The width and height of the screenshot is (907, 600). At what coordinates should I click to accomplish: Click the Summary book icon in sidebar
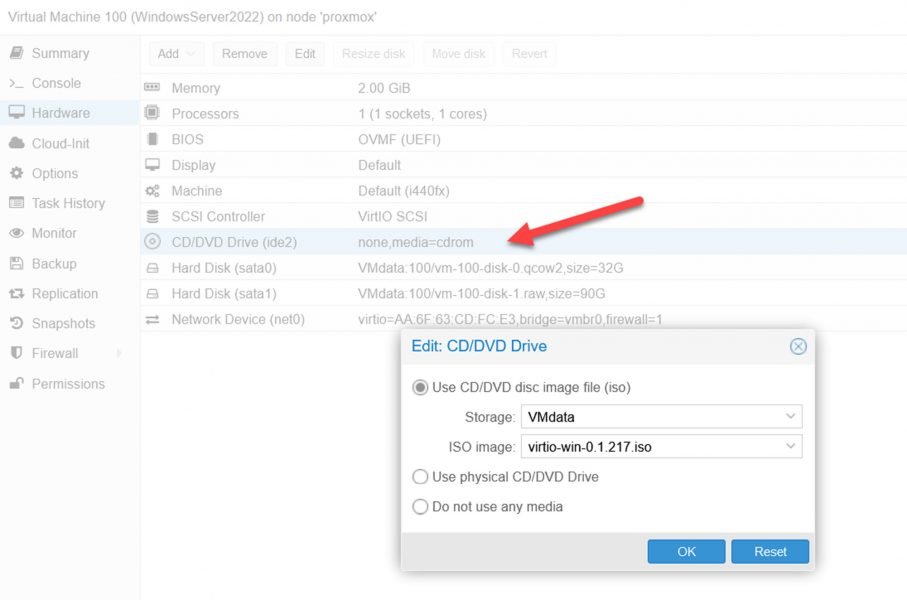pyautogui.click(x=16, y=53)
